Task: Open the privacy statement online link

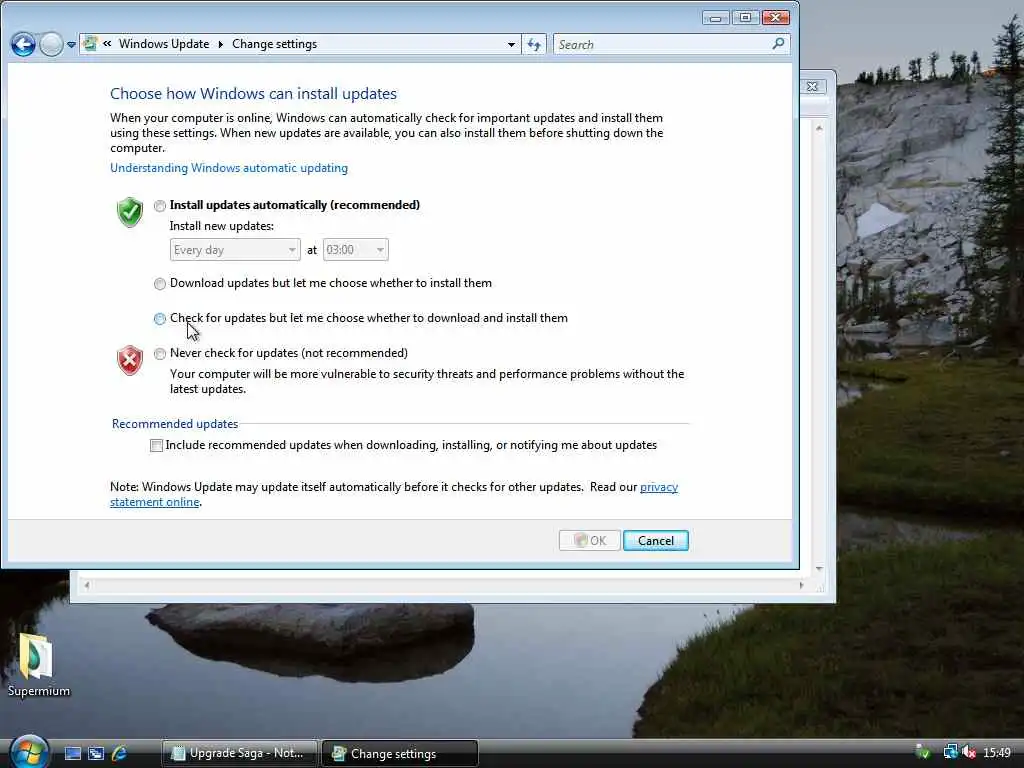Action: pyautogui.click(x=659, y=487)
